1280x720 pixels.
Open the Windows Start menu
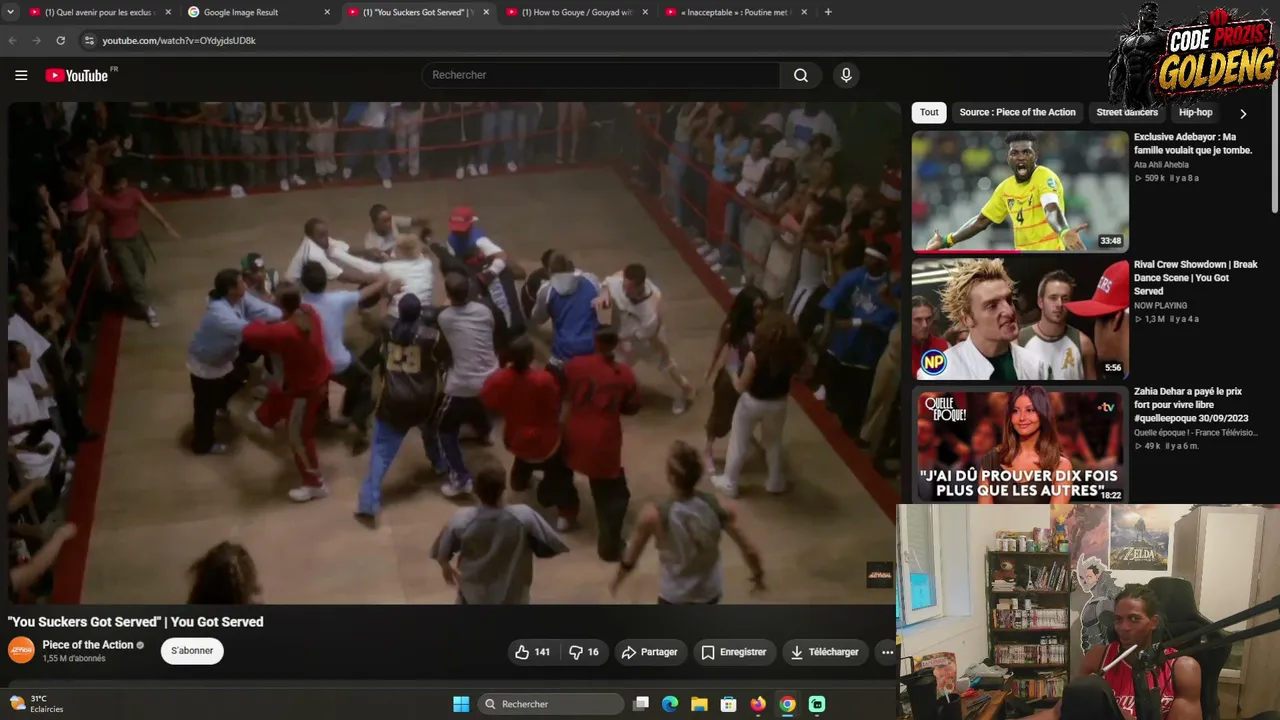point(461,704)
